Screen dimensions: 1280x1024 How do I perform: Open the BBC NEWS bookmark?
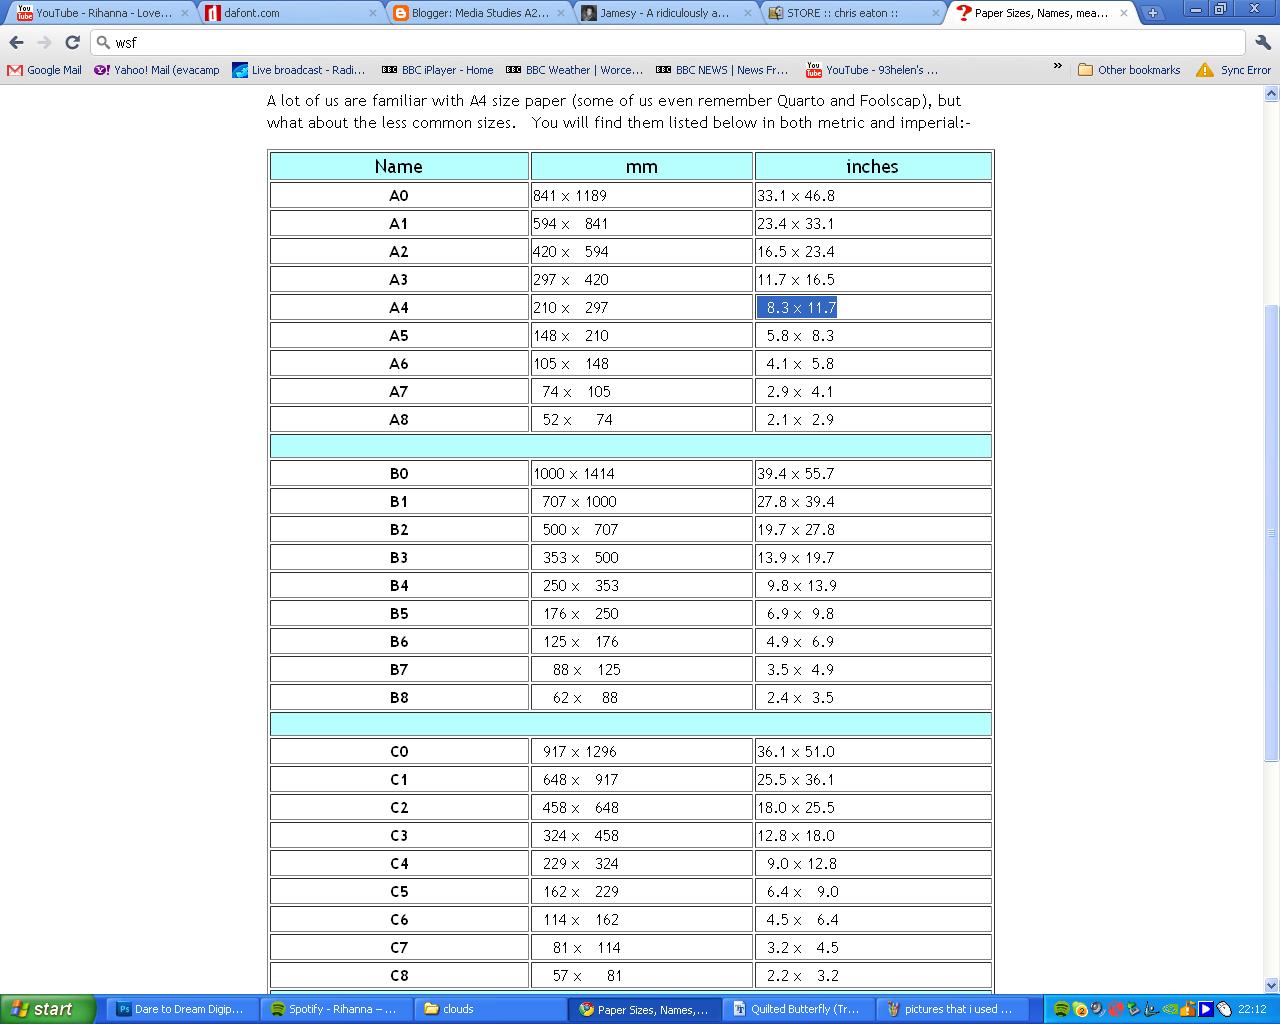tap(722, 70)
